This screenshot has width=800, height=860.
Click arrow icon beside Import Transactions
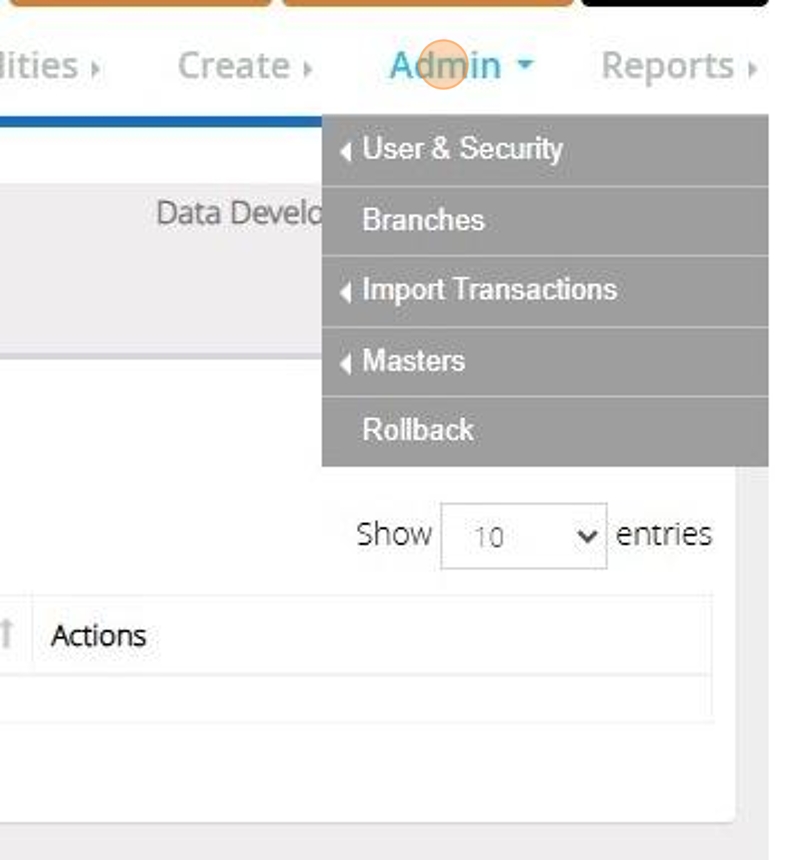[x=346, y=293]
